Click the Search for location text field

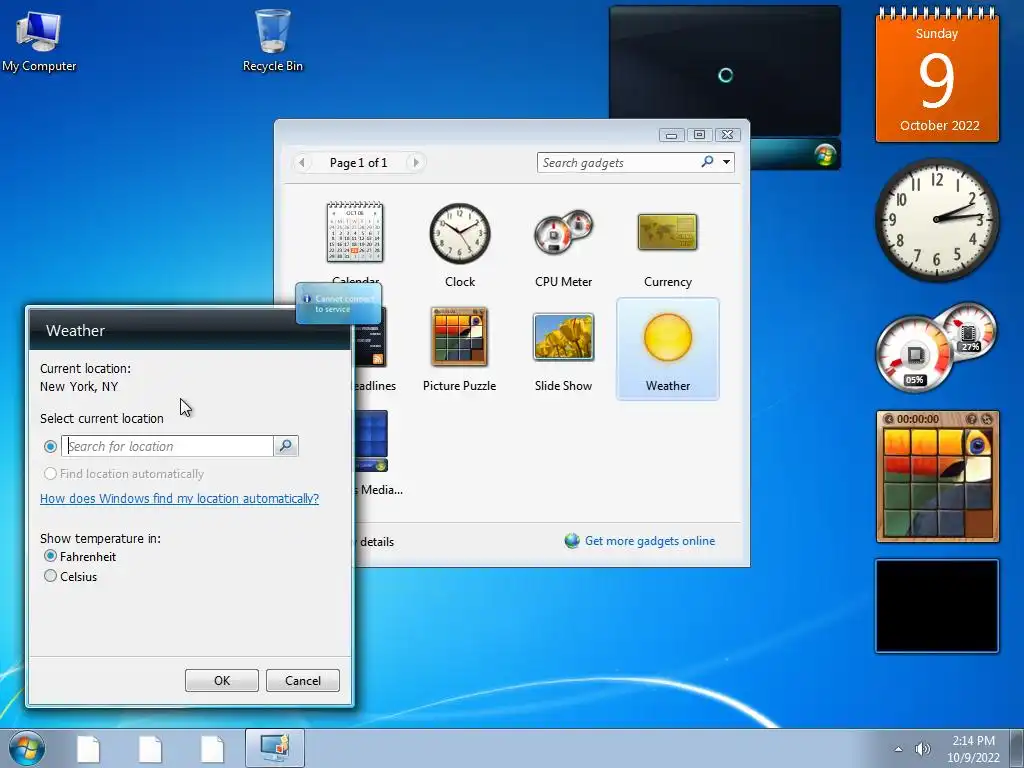(168, 446)
